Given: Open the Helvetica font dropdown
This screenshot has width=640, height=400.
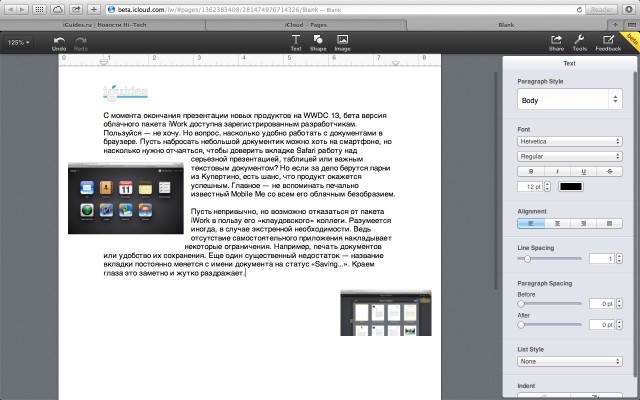Looking at the screenshot, I should coord(570,141).
